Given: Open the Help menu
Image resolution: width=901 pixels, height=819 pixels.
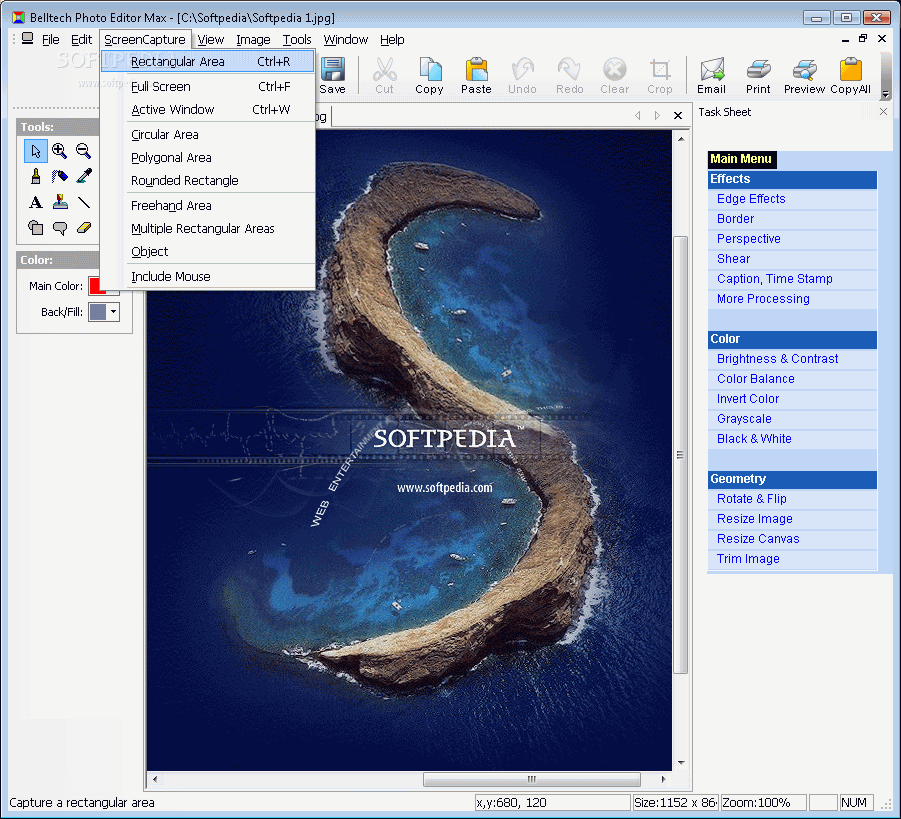Looking at the screenshot, I should 392,40.
